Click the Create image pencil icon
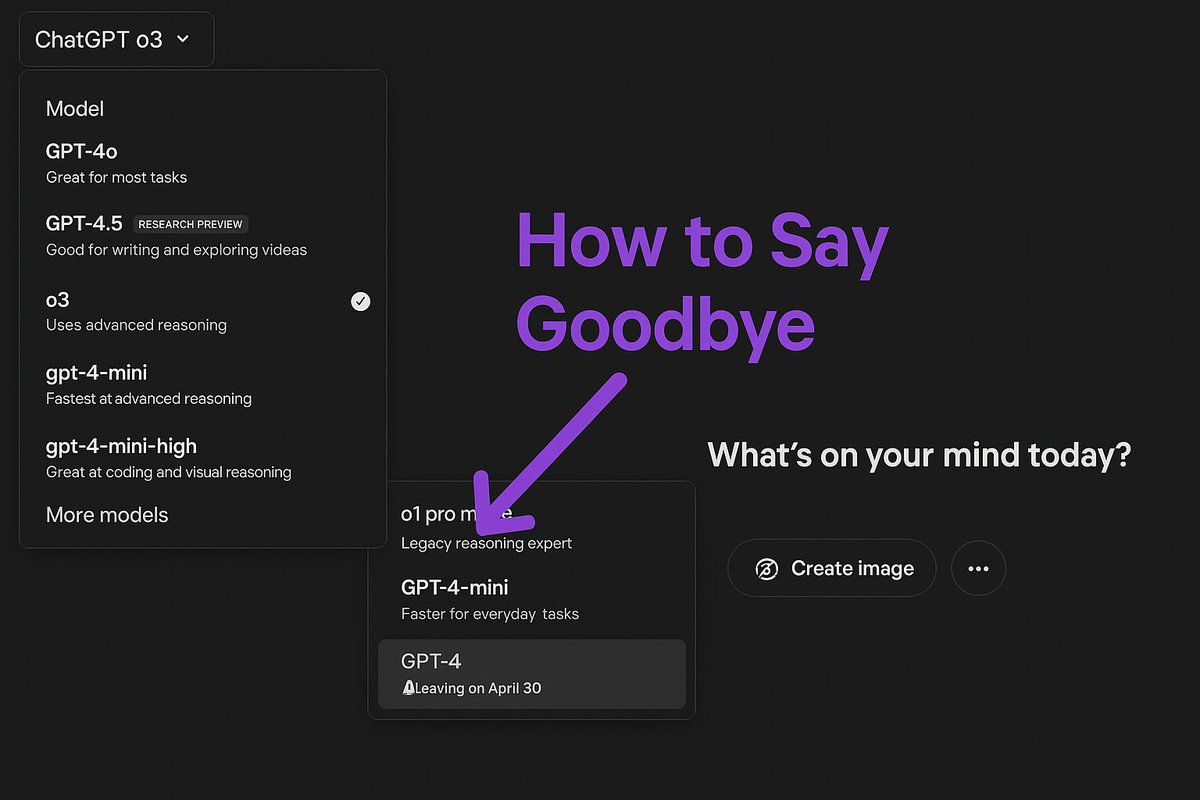 pyautogui.click(x=766, y=569)
